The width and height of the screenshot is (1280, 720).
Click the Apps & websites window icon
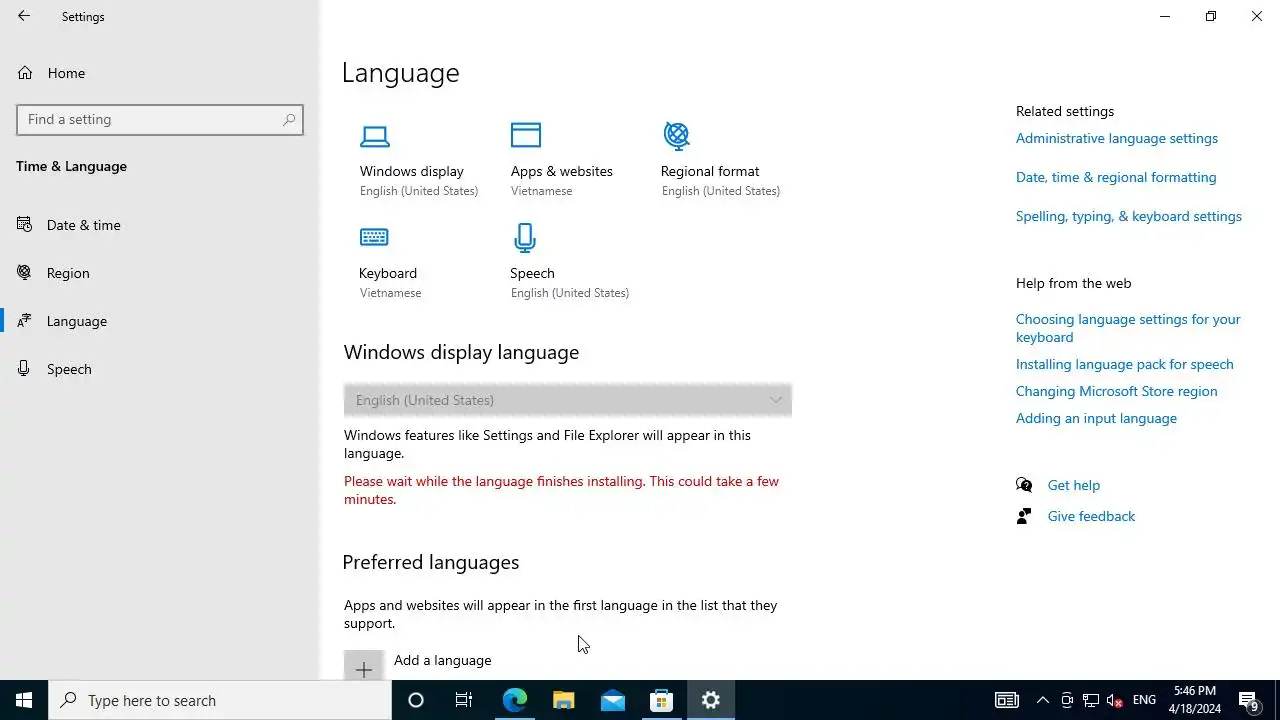526,135
